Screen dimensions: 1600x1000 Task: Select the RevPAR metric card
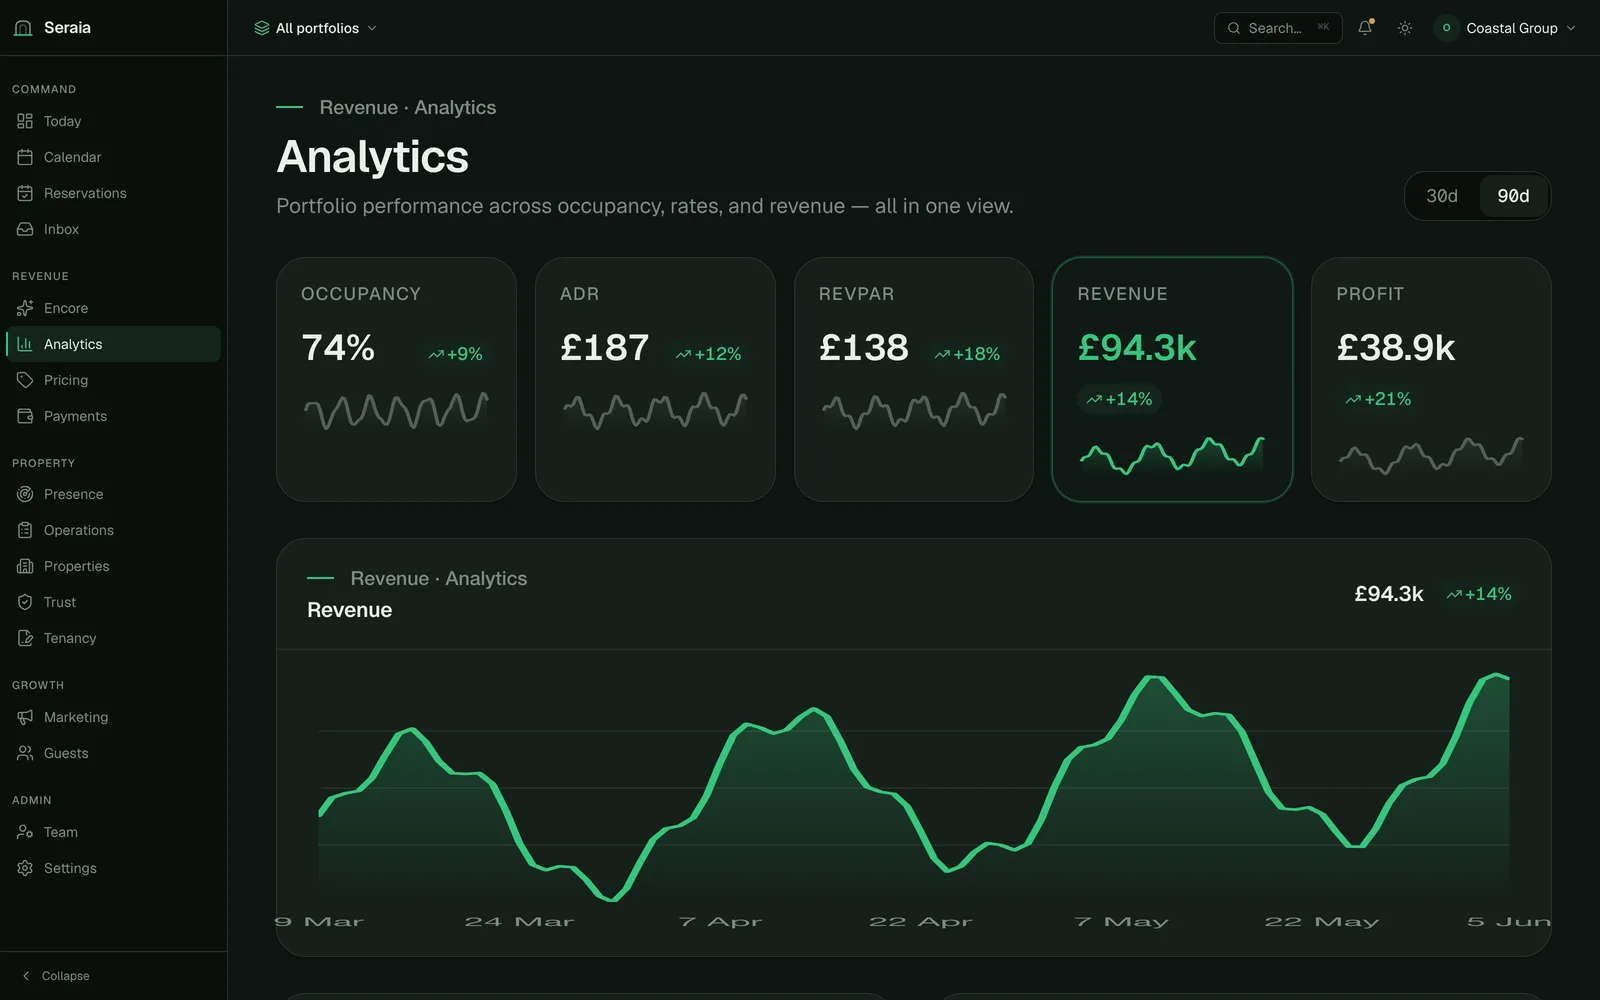[x=914, y=379]
